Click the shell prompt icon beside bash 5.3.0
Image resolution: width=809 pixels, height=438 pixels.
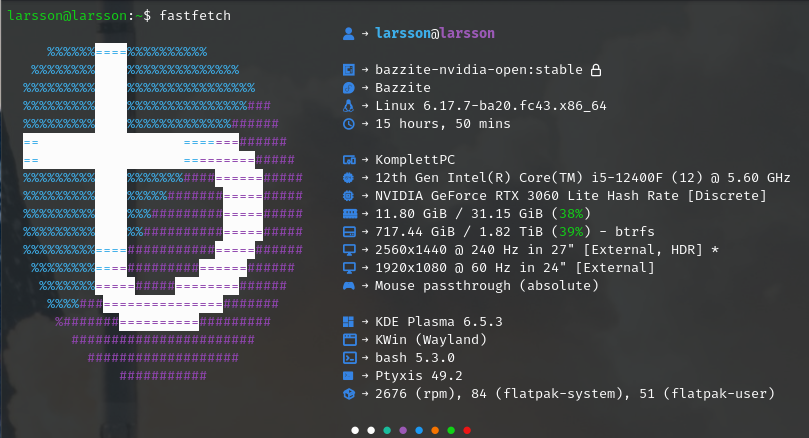pyautogui.click(x=349, y=358)
